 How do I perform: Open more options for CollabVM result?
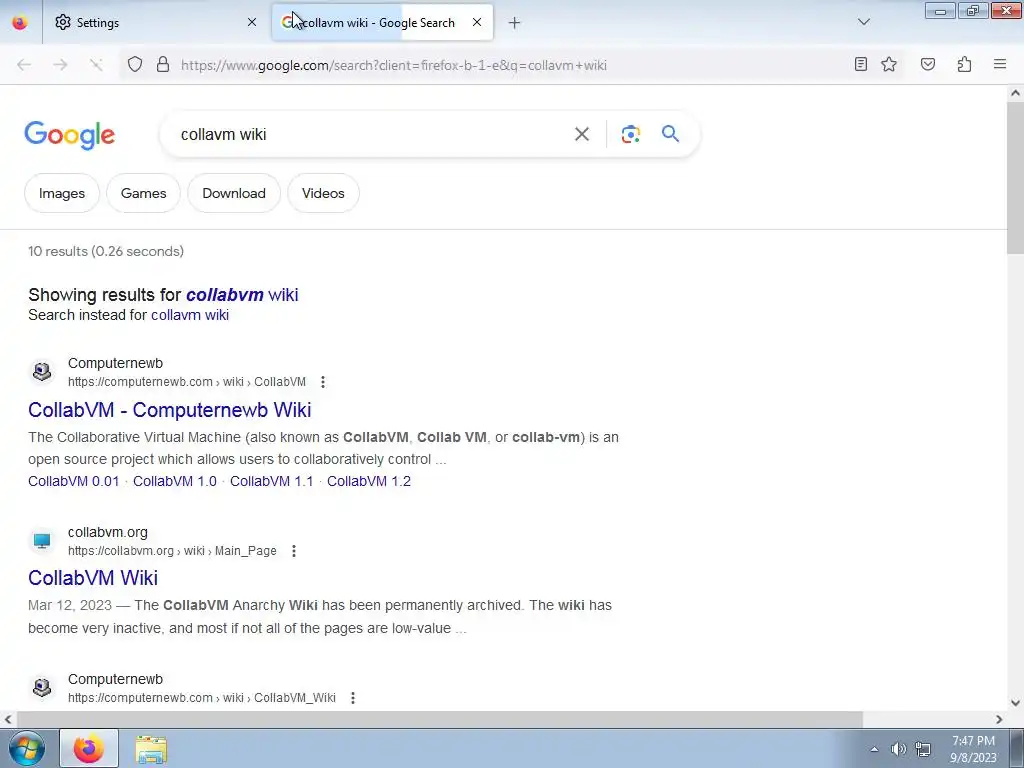tap(323, 382)
